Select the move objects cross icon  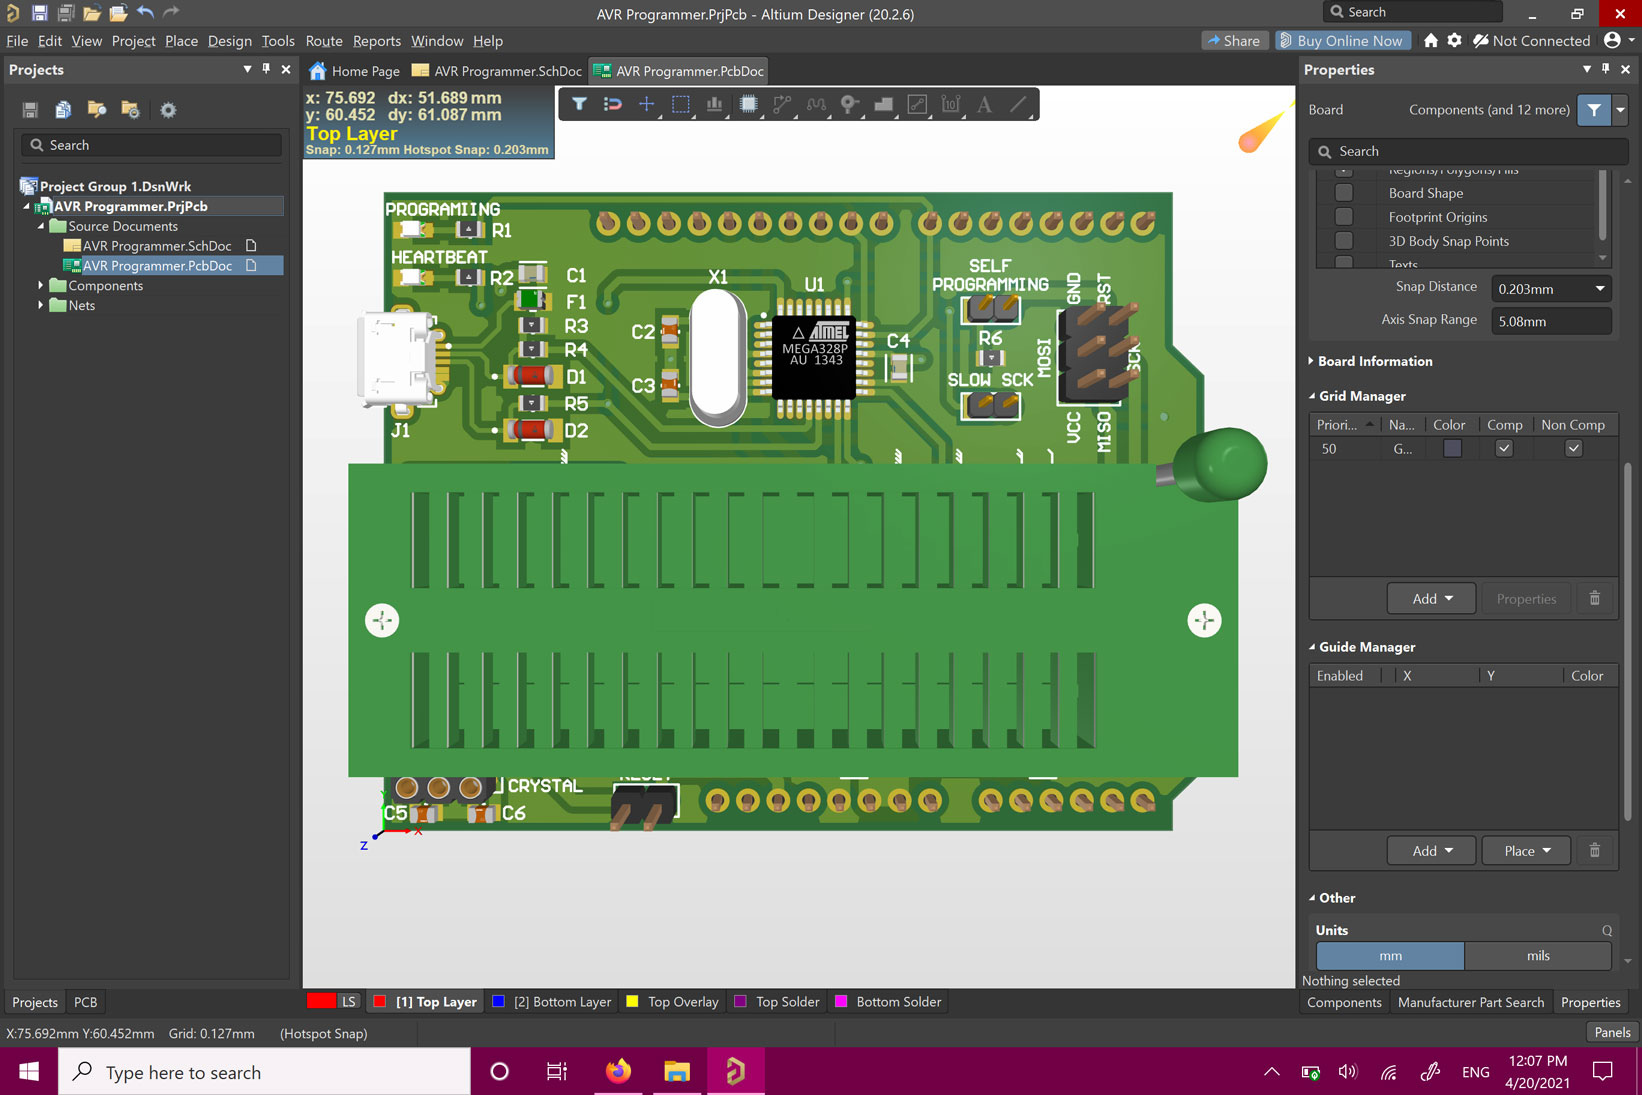(647, 104)
